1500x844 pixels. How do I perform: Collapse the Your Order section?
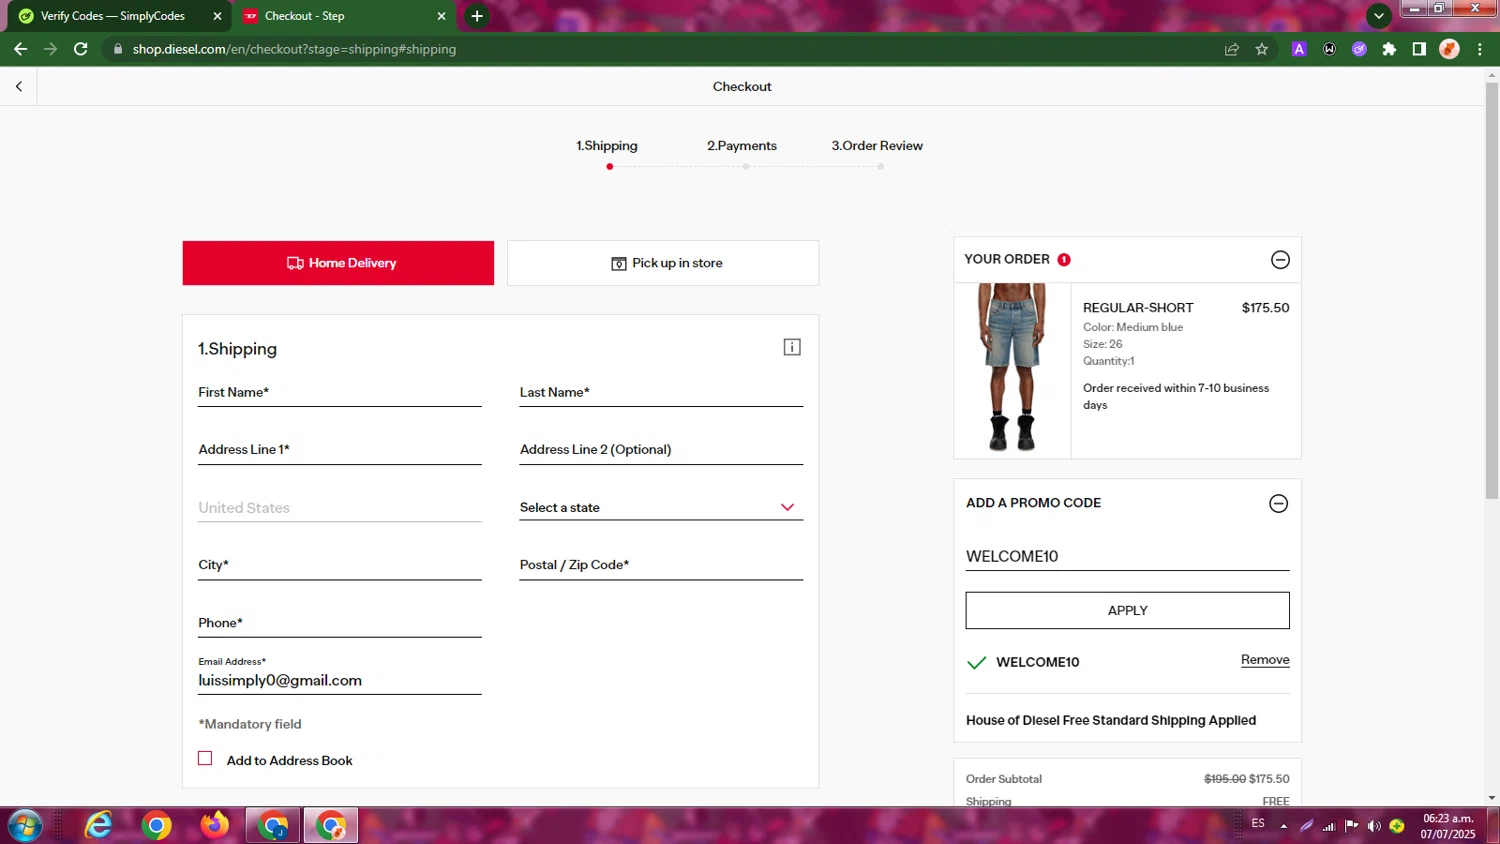1280,260
